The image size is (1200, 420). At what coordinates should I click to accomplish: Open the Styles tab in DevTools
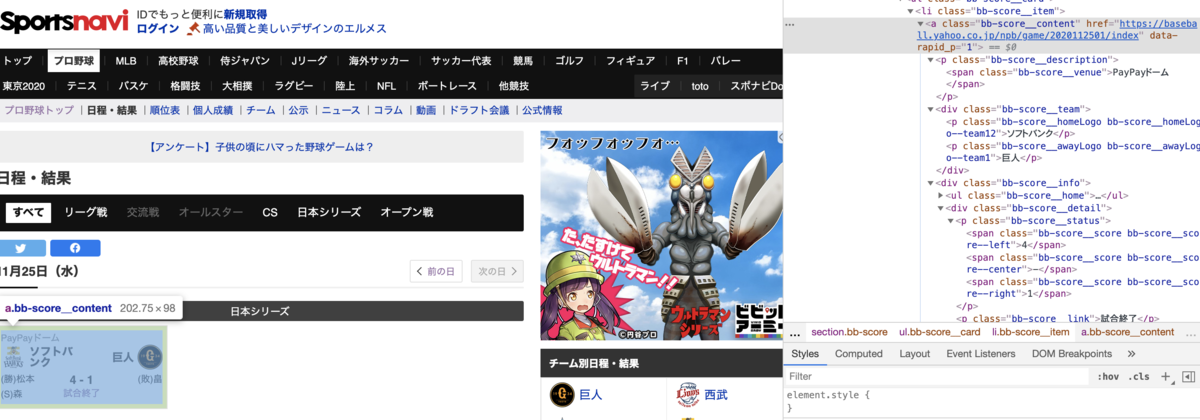pyautogui.click(x=805, y=354)
